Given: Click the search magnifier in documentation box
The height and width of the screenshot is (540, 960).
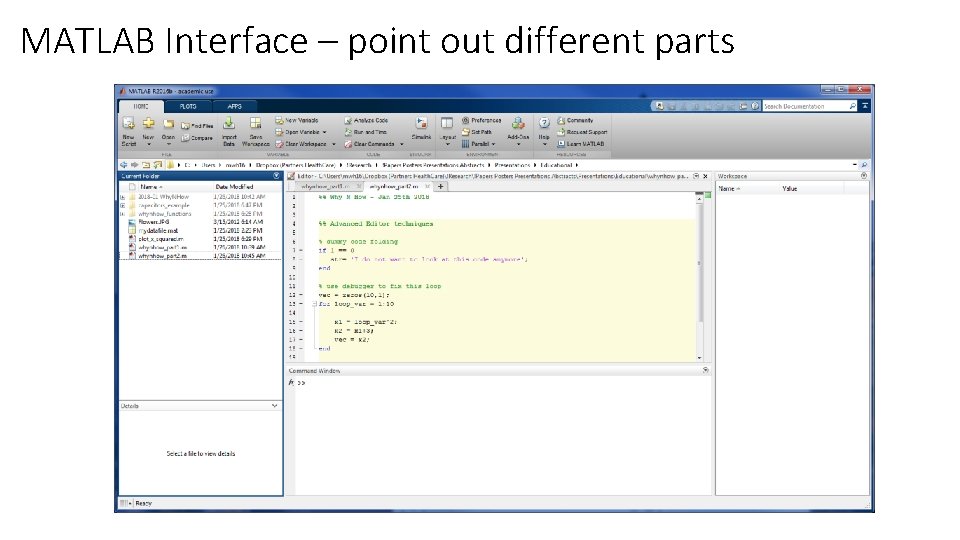Looking at the screenshot, I should [x=852, y=106].
